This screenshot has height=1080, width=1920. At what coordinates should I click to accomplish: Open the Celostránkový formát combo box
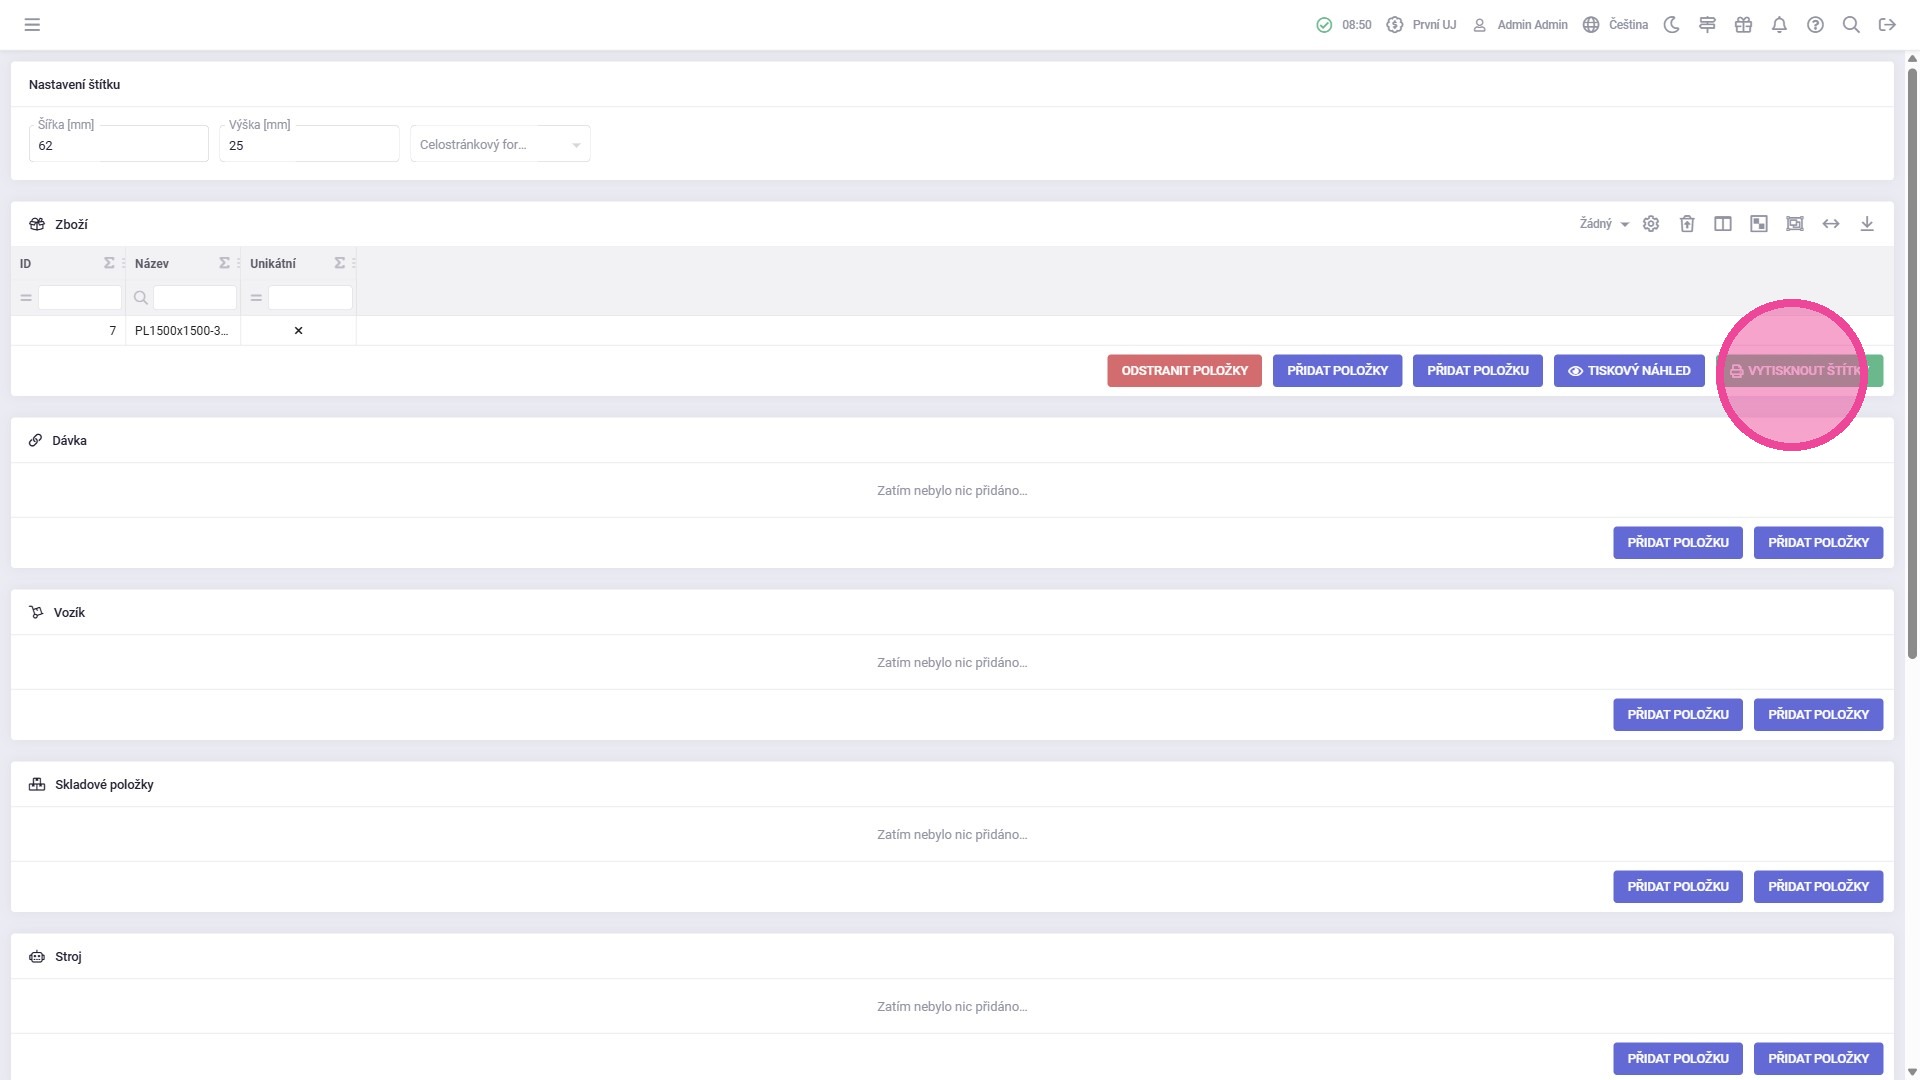500,145
